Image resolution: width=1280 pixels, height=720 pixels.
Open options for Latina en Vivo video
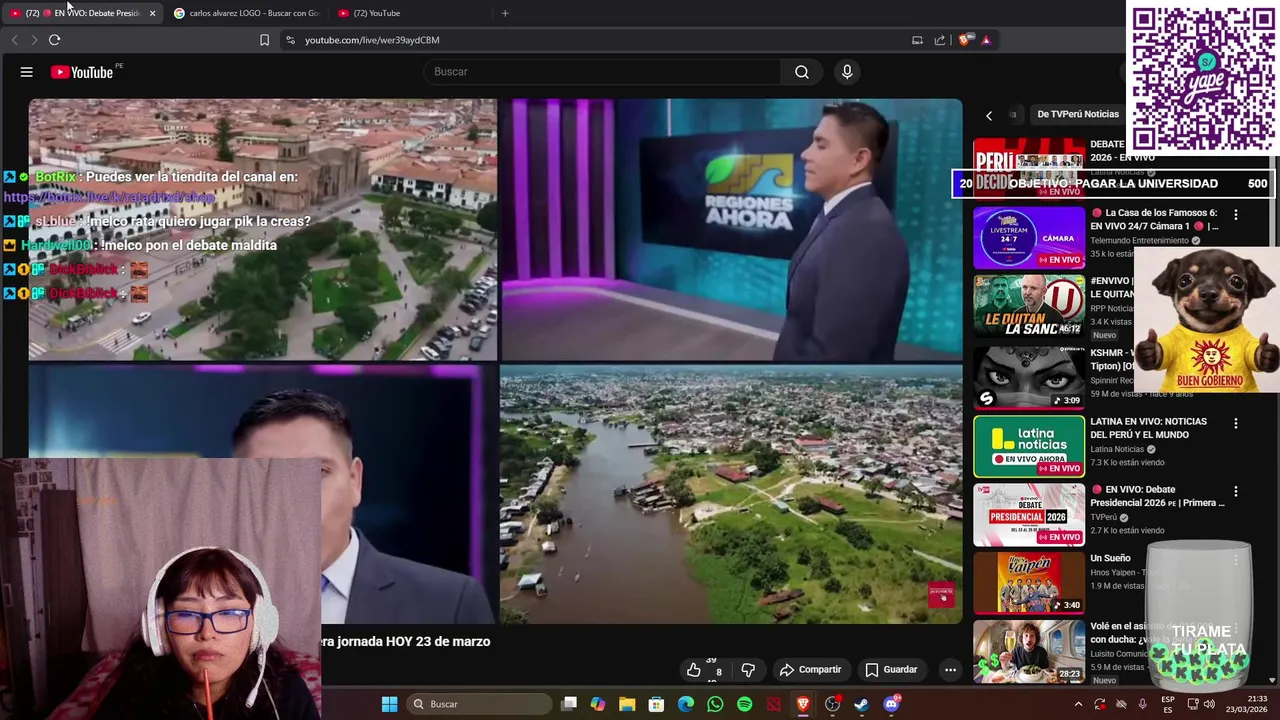pos(1236,423)
